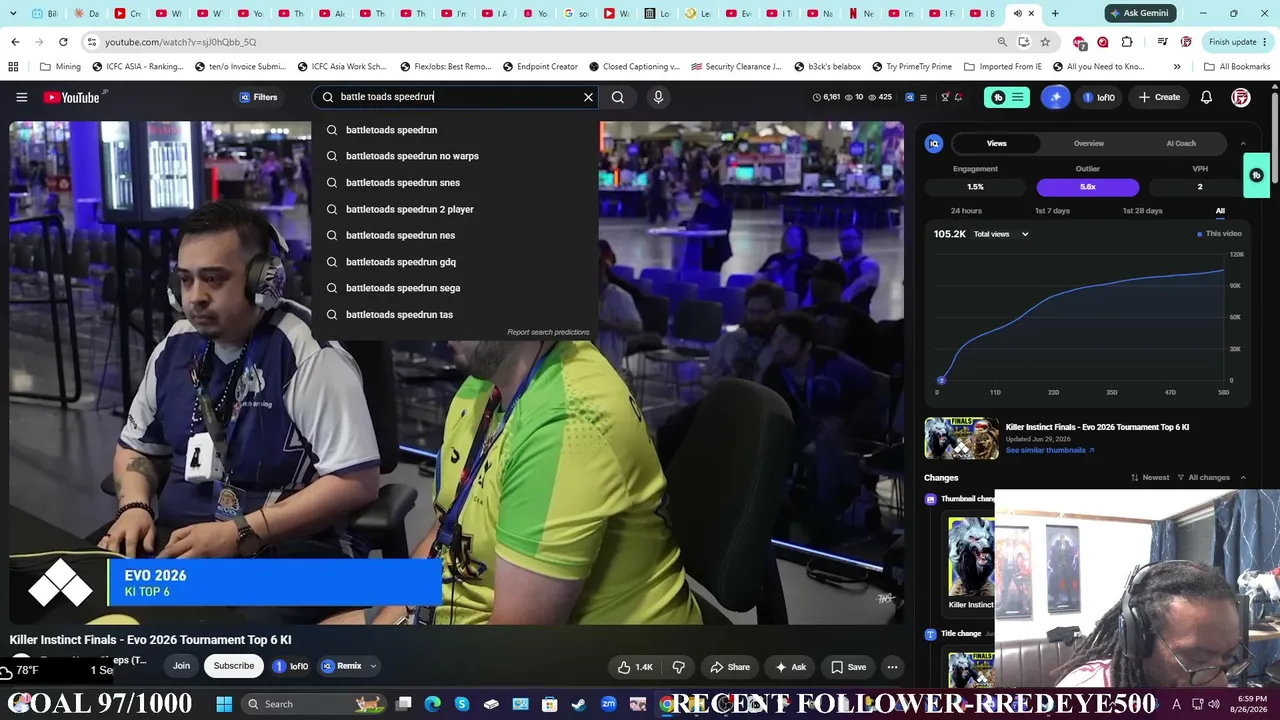Screen dimensions: 1280x720
Task: Select the All time range
Action: coord(1220,211)
